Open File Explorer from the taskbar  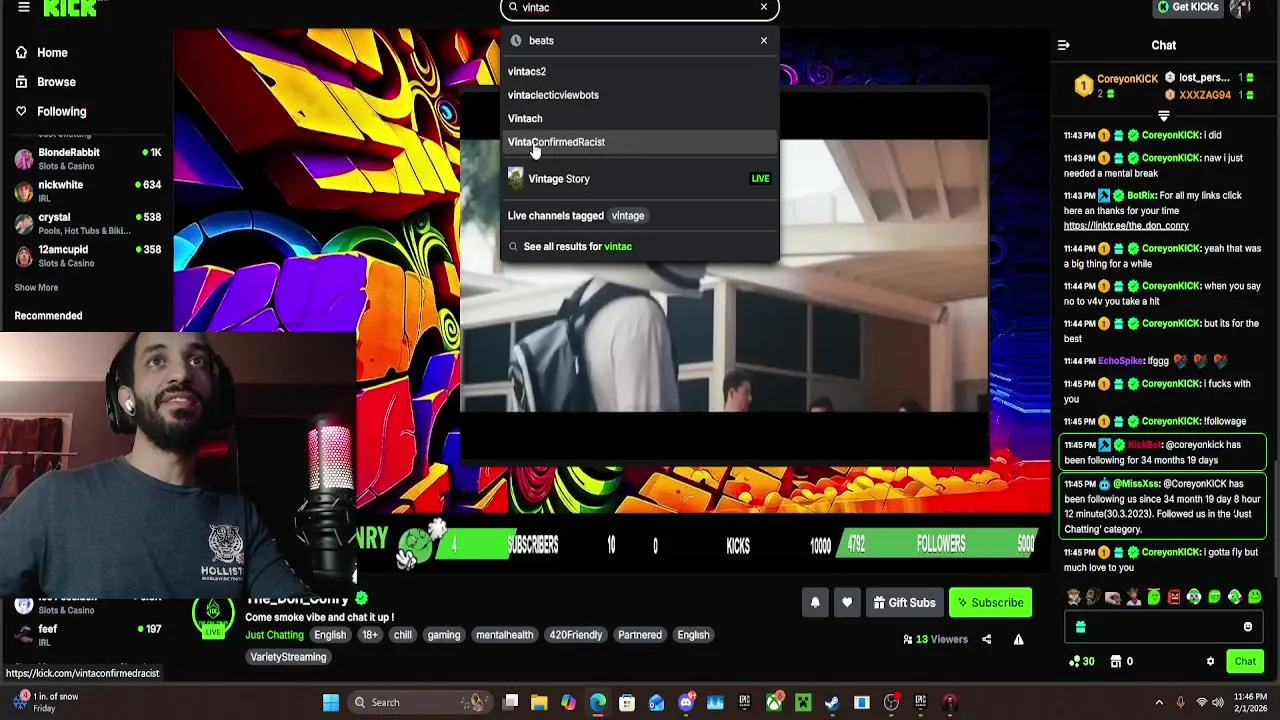(x=539, y=703)
